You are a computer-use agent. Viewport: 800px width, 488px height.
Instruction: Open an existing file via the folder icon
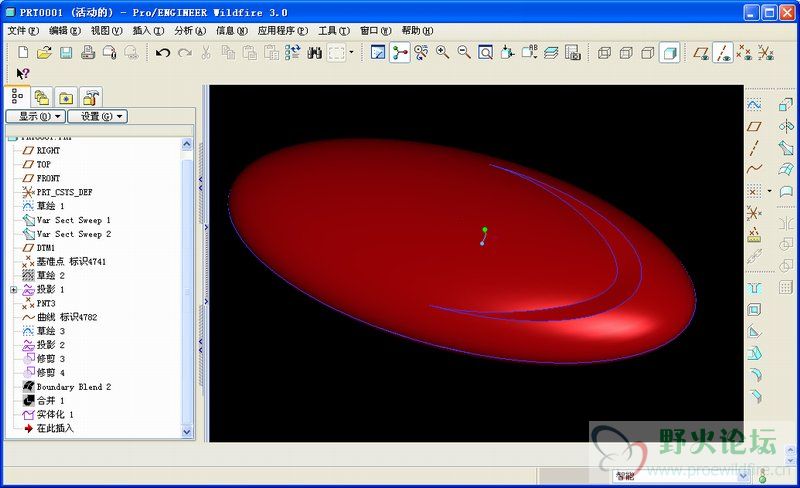pyautogui.click(x=44, y=53)
